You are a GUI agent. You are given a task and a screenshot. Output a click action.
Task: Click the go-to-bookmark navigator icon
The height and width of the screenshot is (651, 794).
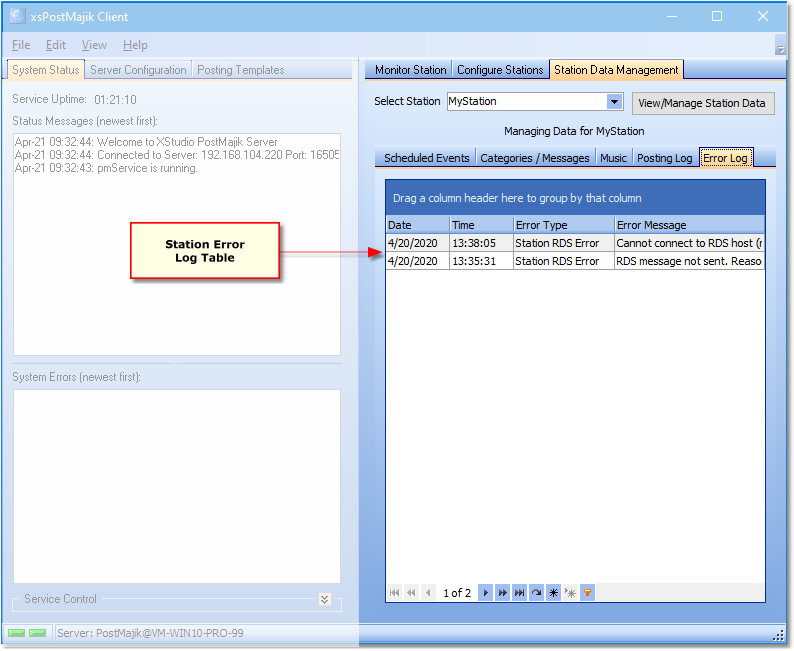pyautogui.click(x=570, y=592)
